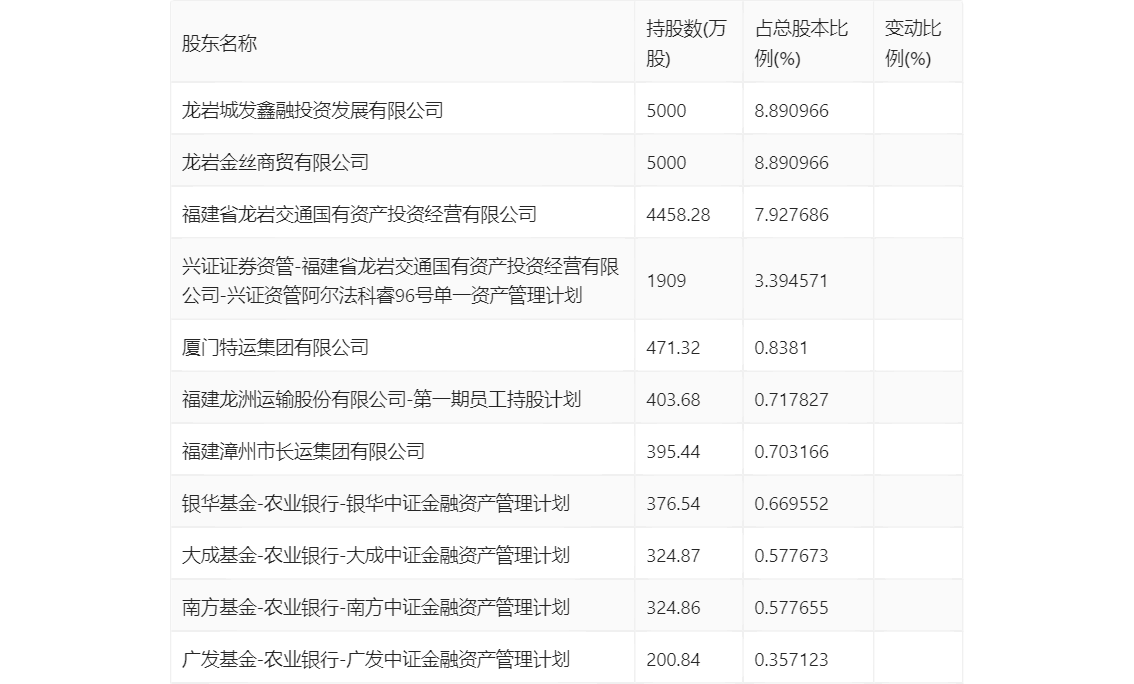1134x684 pixels.
Task: Click the 持股数(万股) column header
Action: [686, 43]
